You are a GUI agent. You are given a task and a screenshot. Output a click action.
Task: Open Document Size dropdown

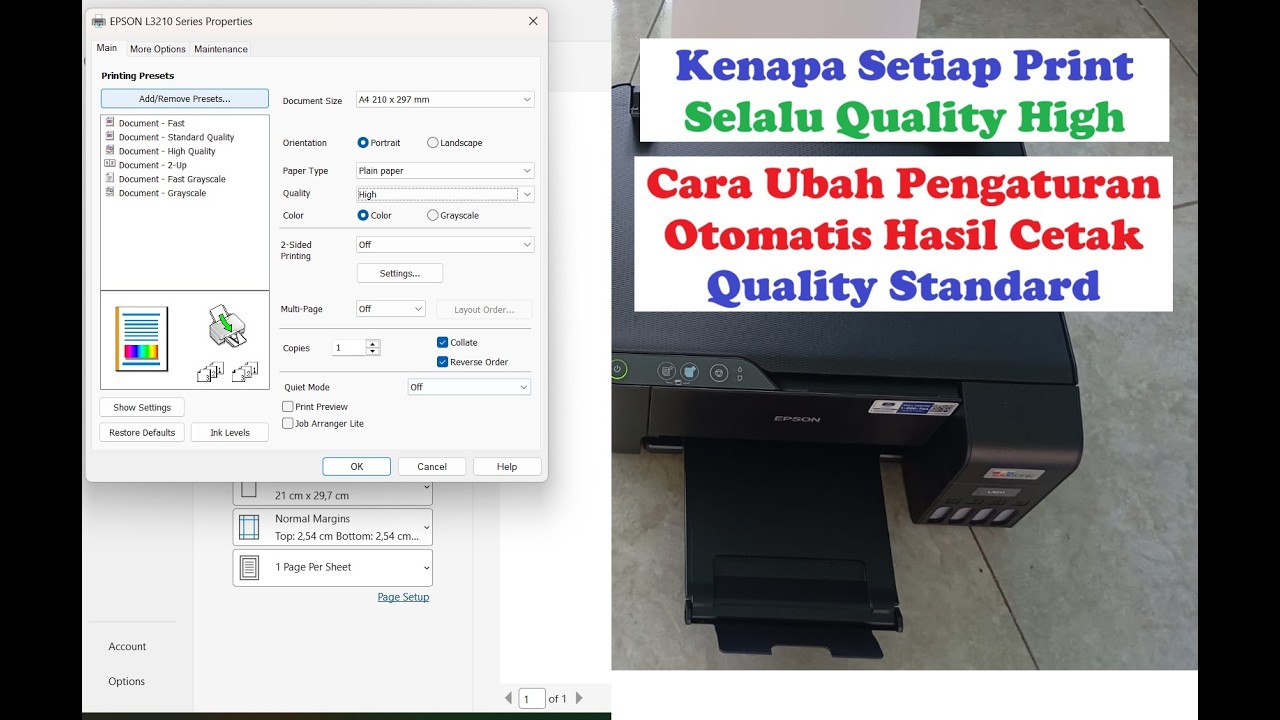[445, 100]
